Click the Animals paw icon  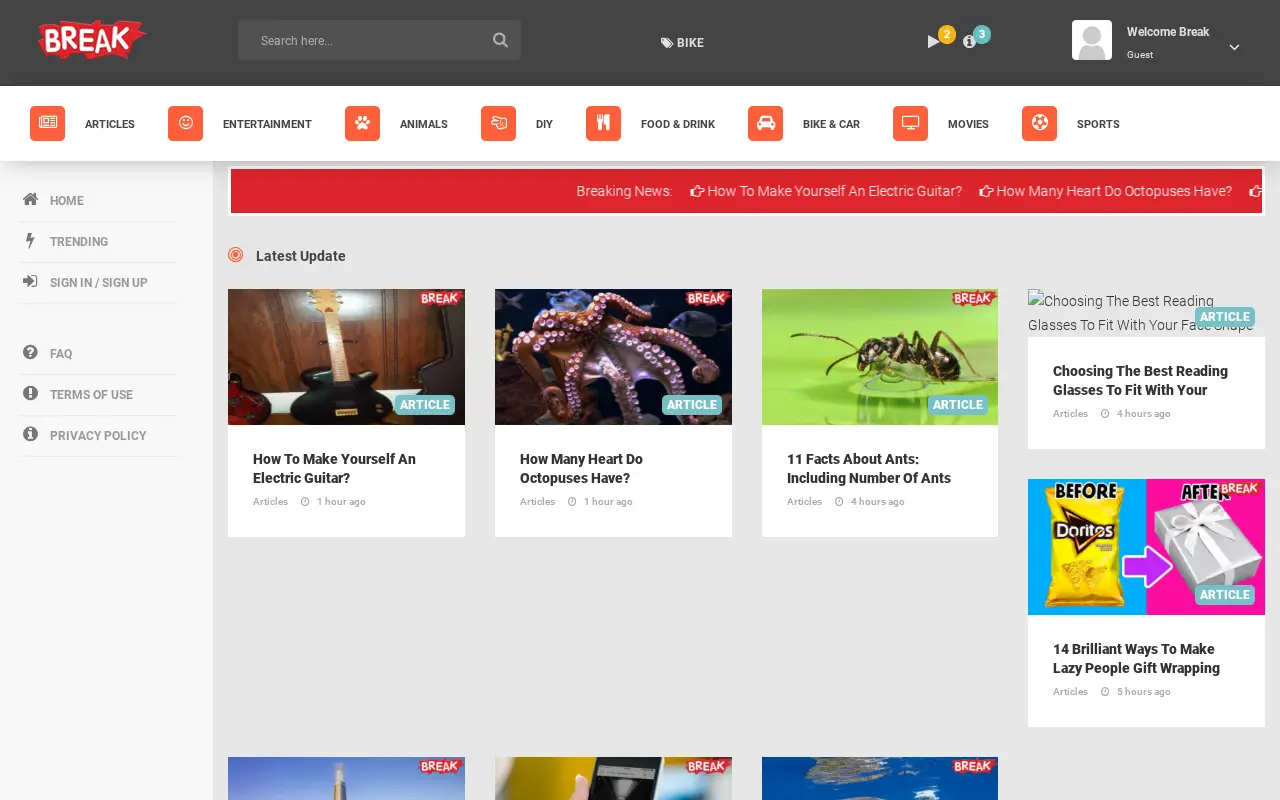tap(362, 124)
